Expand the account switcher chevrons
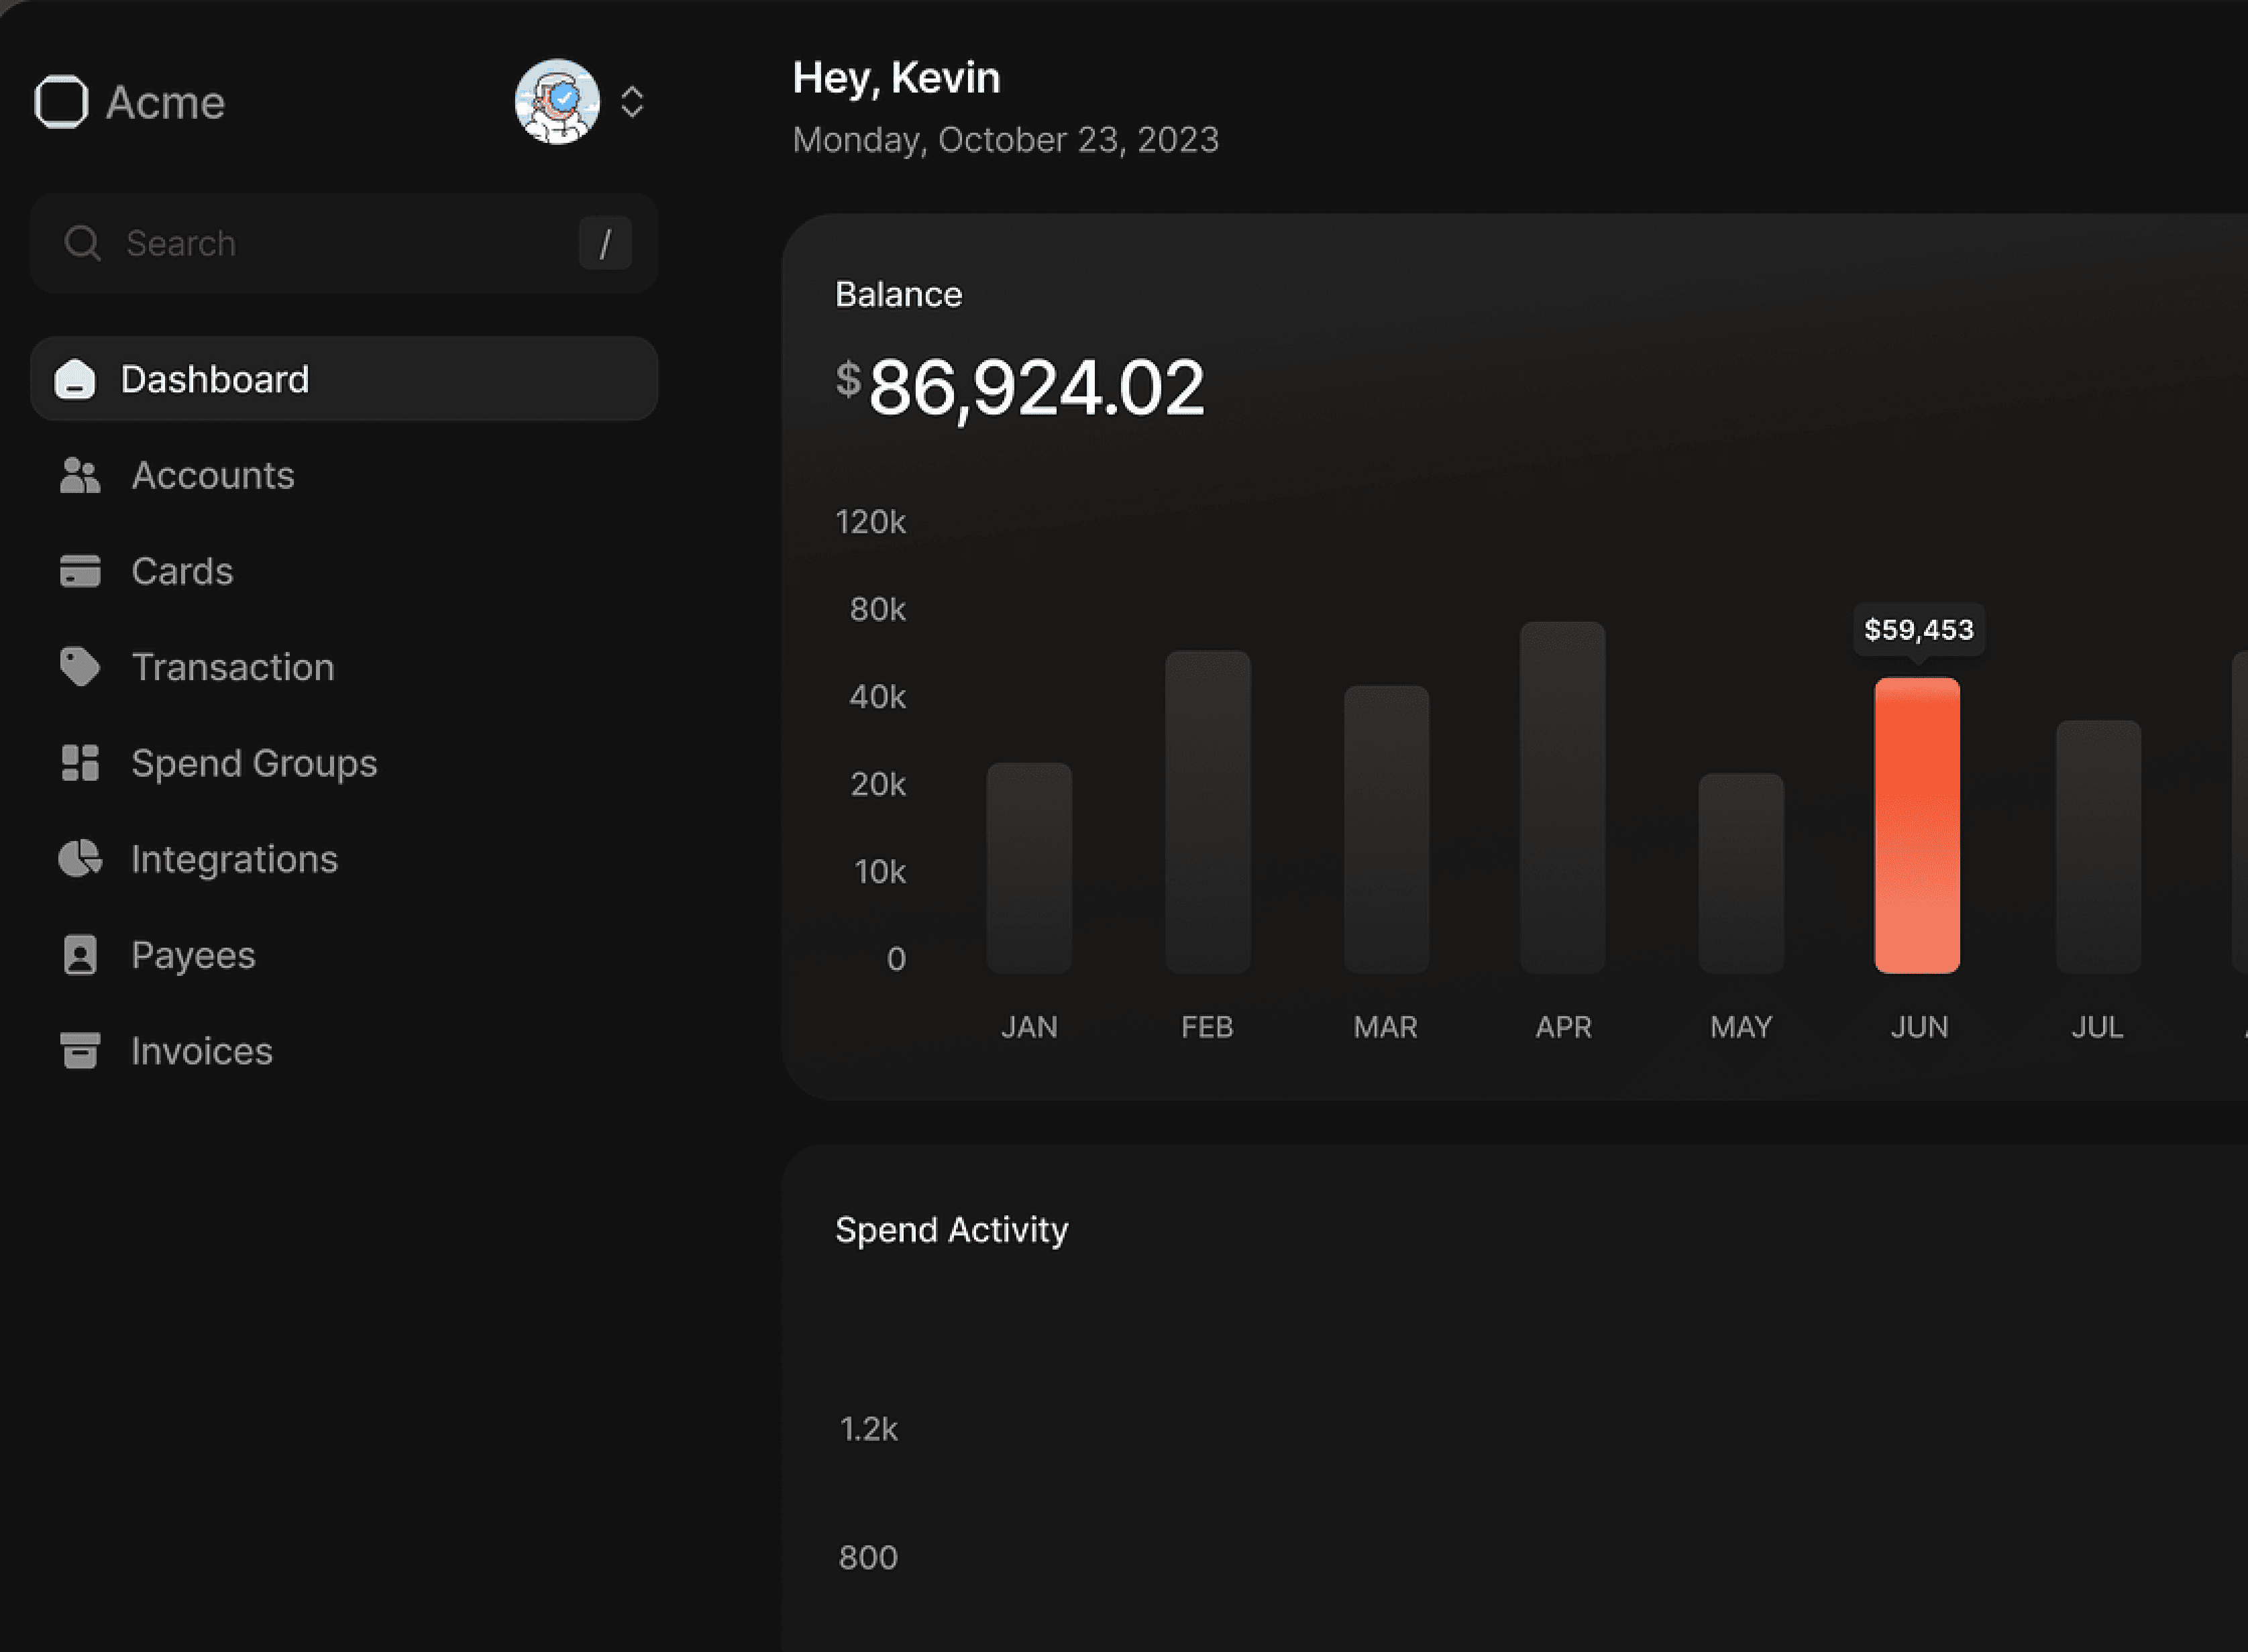This screenshot has width=2248, height=1652. click(632, 102)
